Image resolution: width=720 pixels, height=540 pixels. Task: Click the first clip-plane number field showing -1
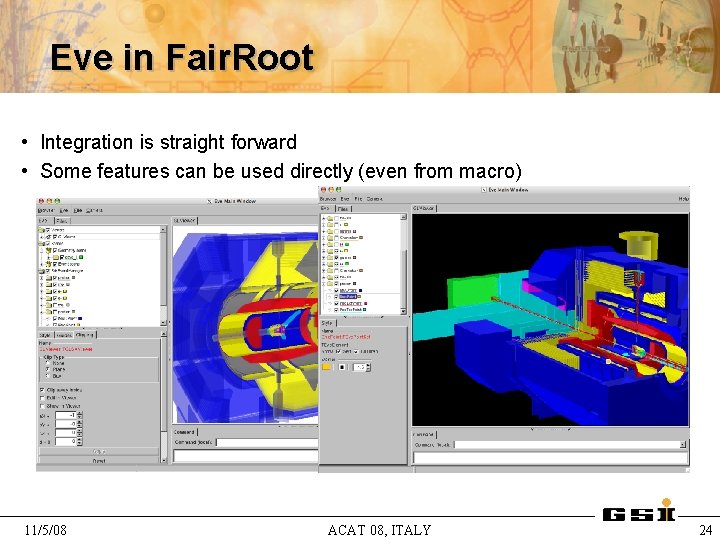(x=66, y=415)
